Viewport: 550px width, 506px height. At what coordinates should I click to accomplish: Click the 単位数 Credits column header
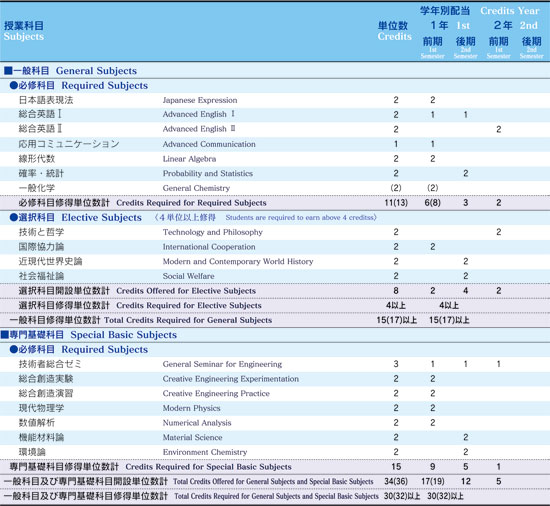coord(394,31)
